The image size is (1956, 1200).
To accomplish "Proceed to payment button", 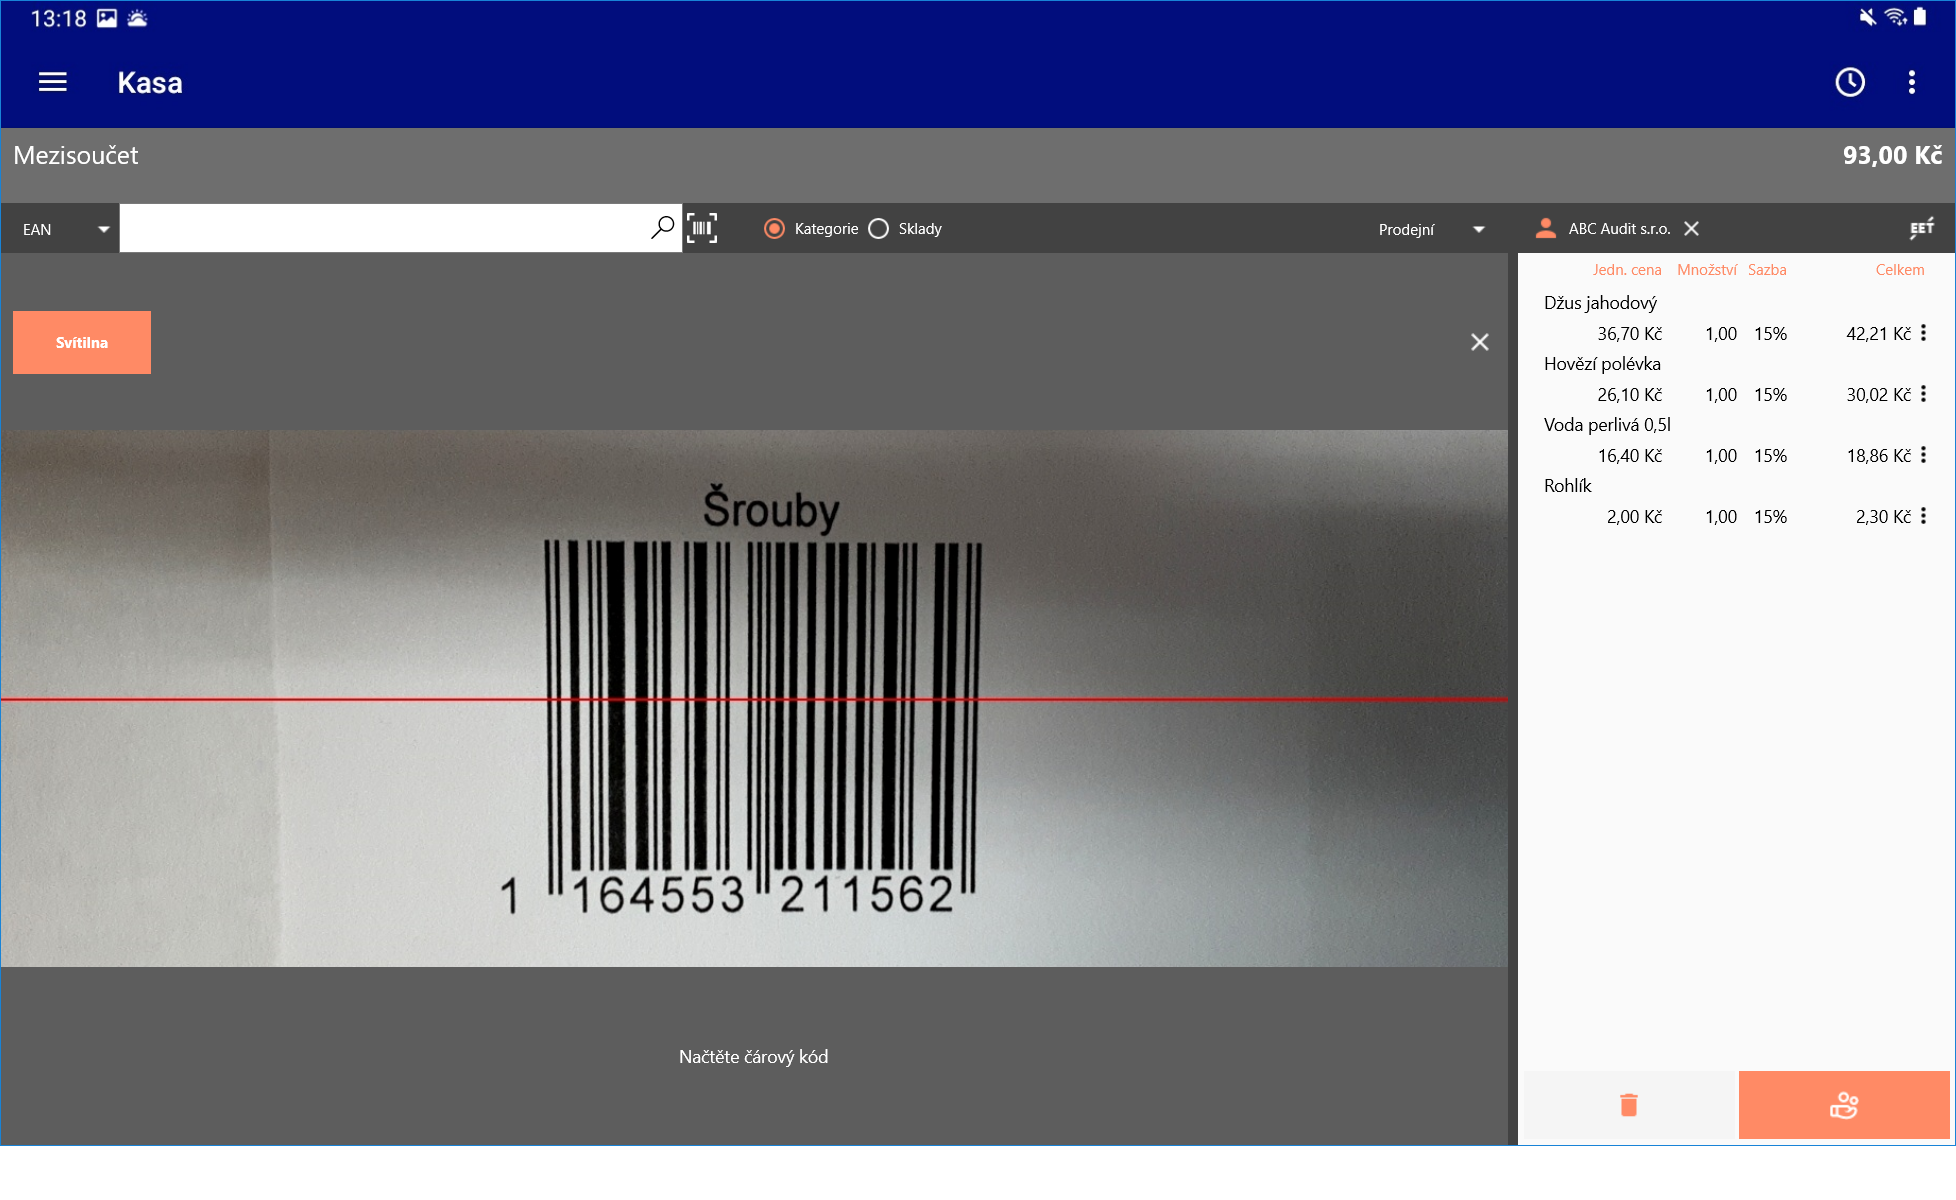I will (x=1844, y=1104).
